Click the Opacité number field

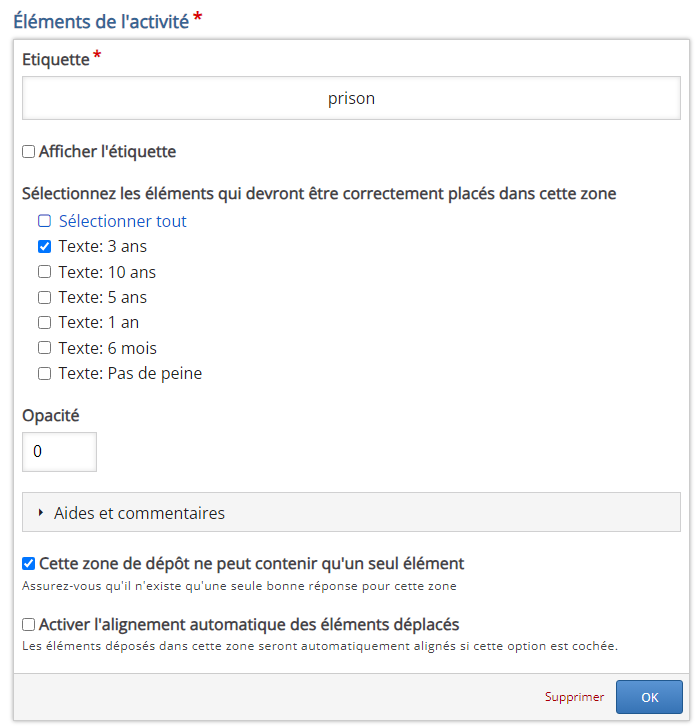tap(59, 452)
